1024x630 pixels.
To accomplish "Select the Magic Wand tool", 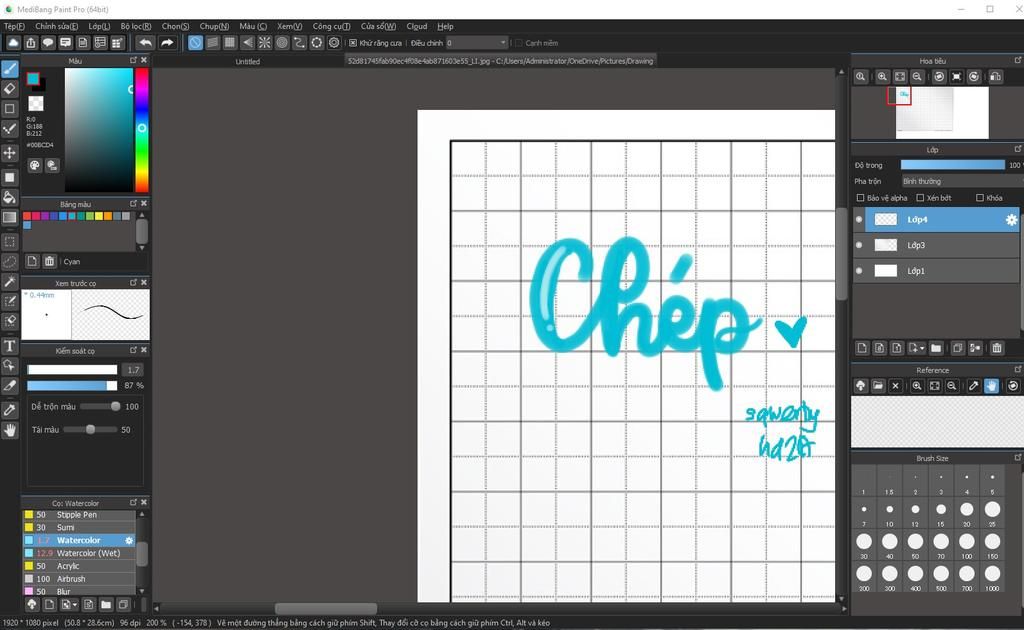I will (10, 281).
